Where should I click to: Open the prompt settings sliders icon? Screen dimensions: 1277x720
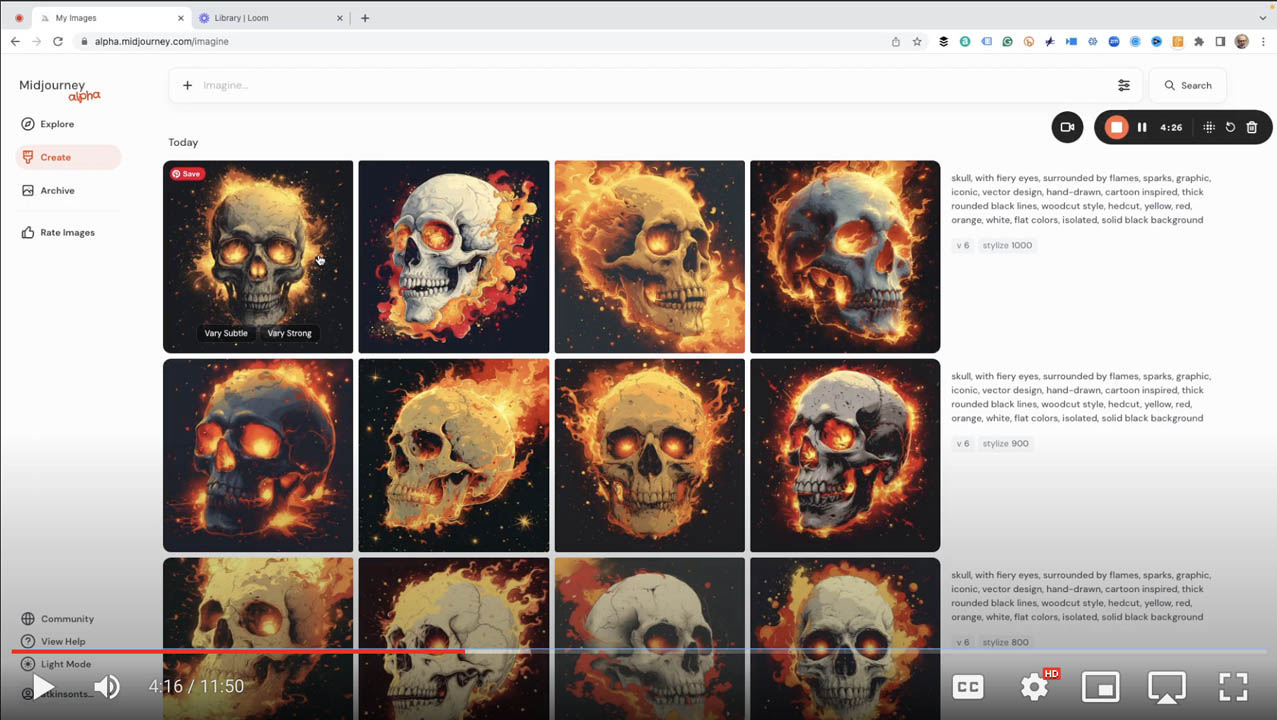click(1124, 85)
